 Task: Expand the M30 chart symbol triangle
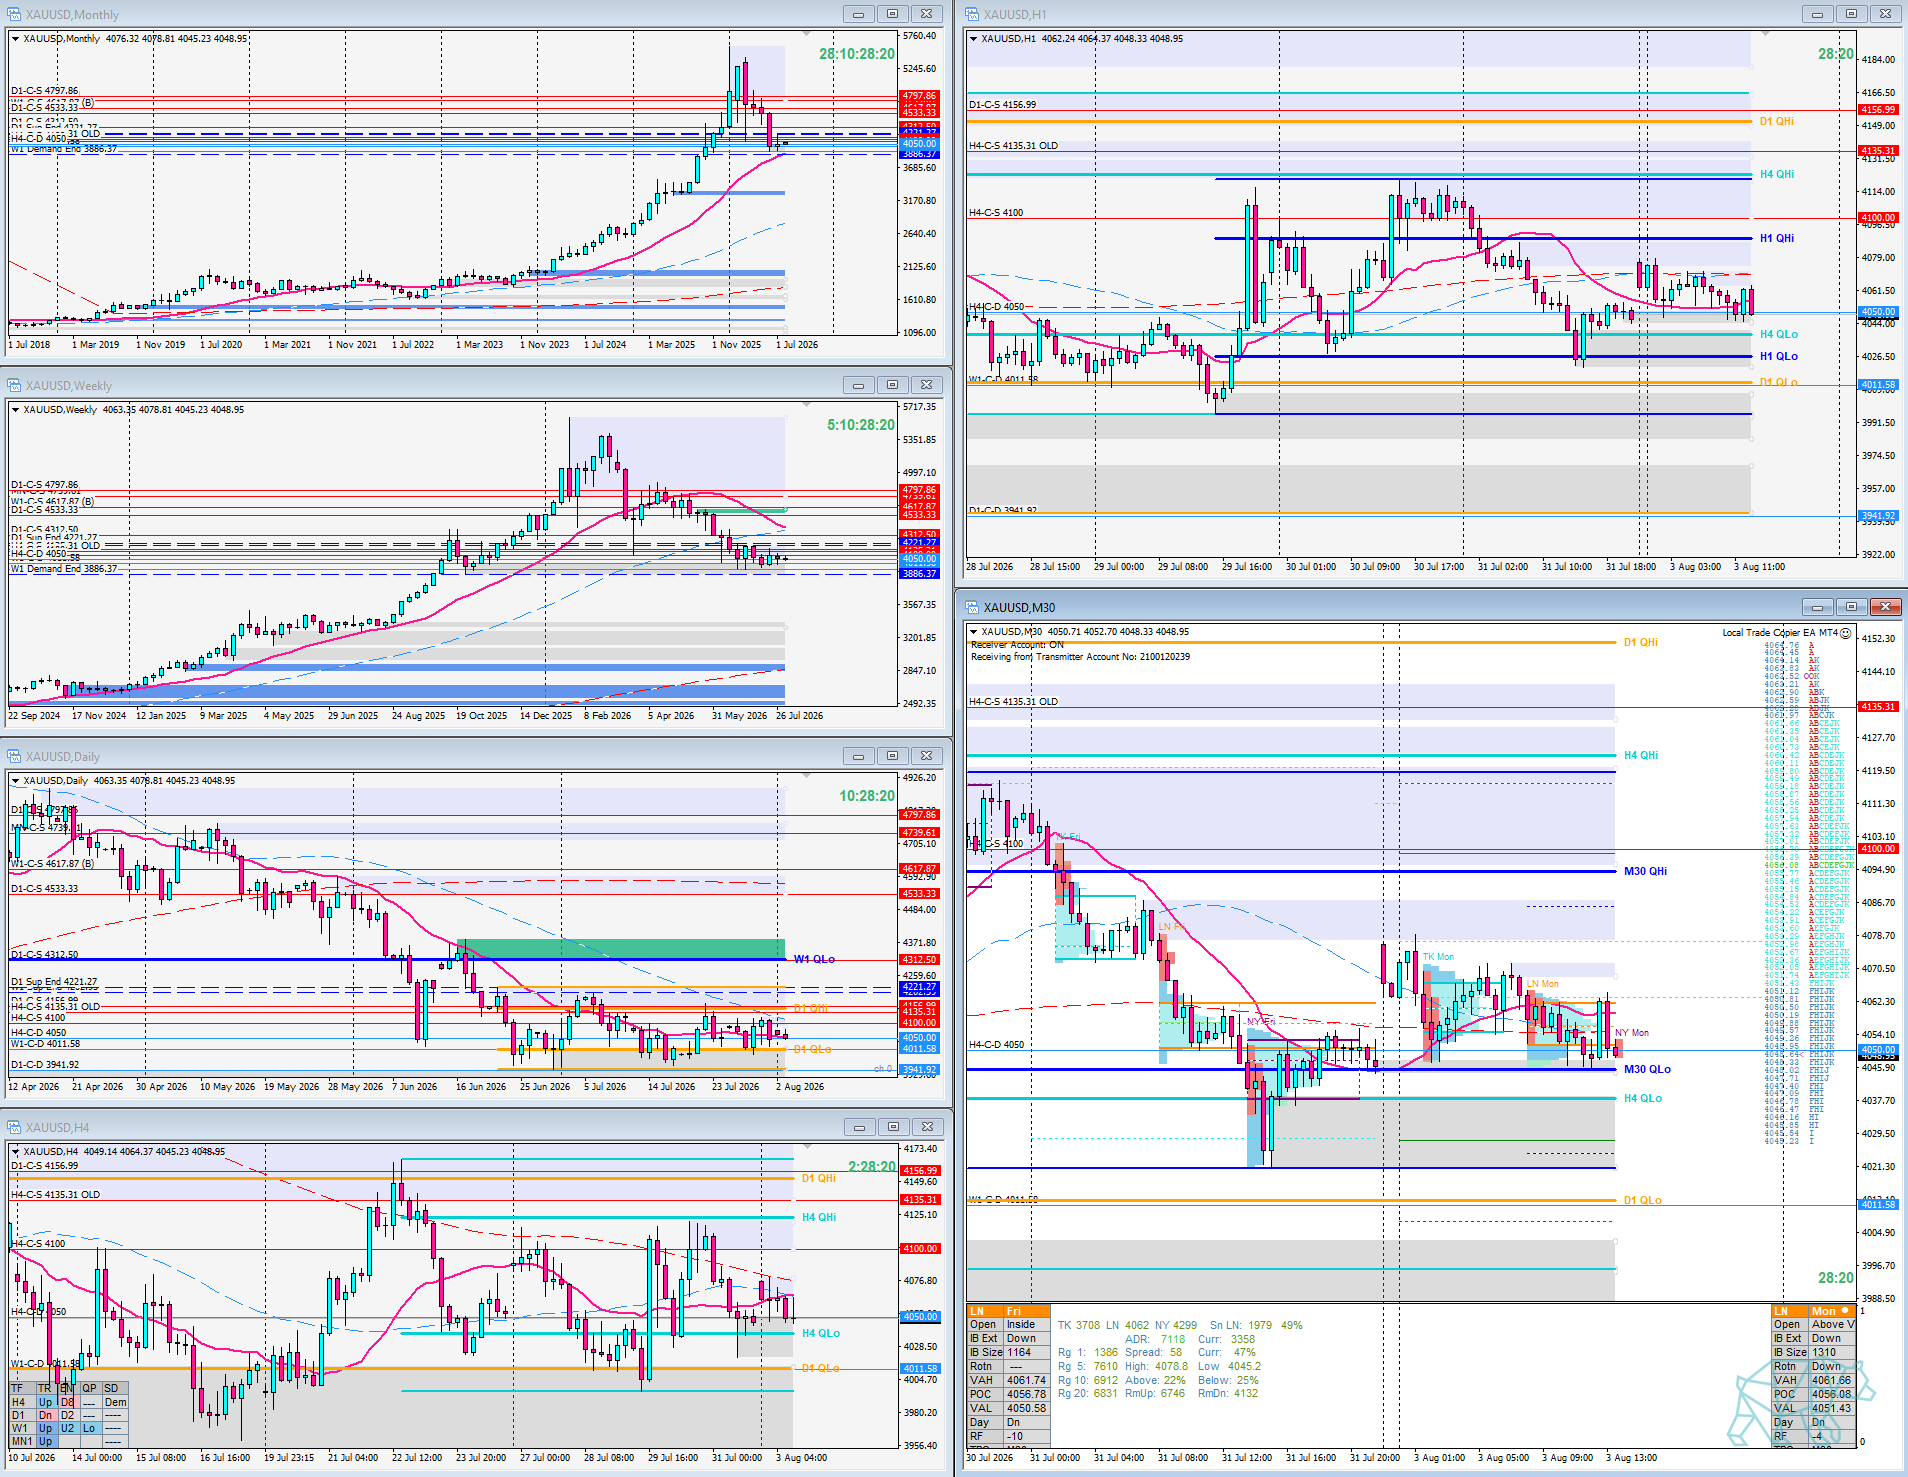pos(973,632)
